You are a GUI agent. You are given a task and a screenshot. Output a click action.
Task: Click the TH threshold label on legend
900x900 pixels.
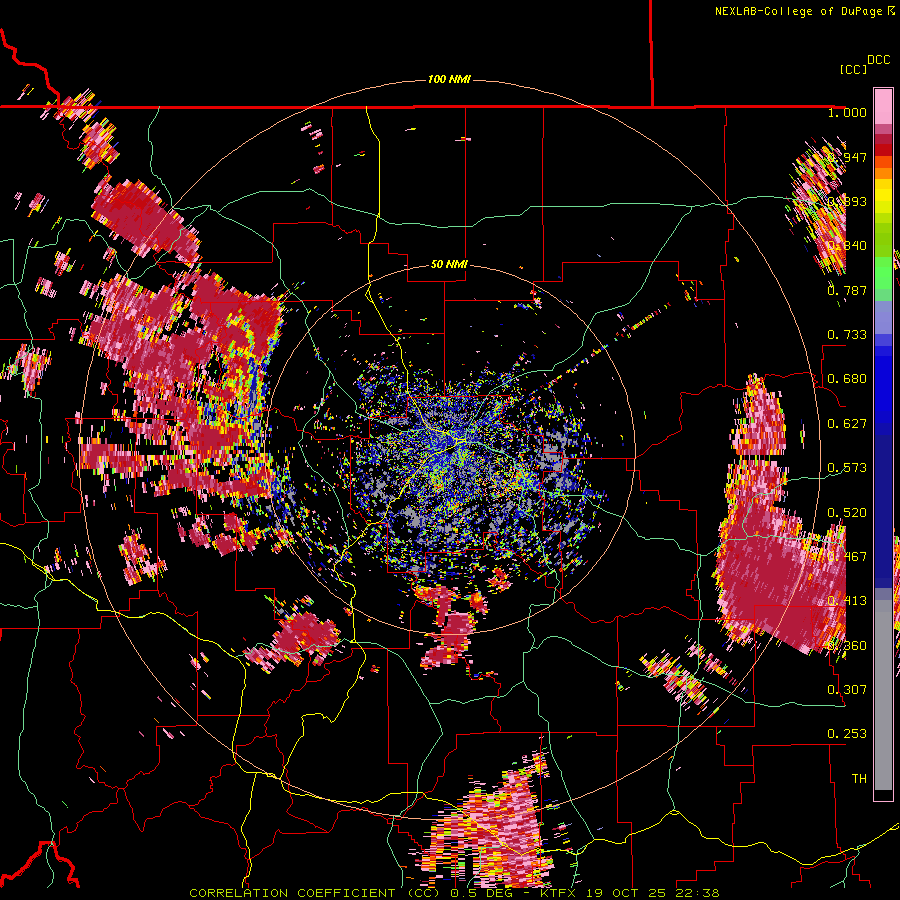click(x=859, y=779)
